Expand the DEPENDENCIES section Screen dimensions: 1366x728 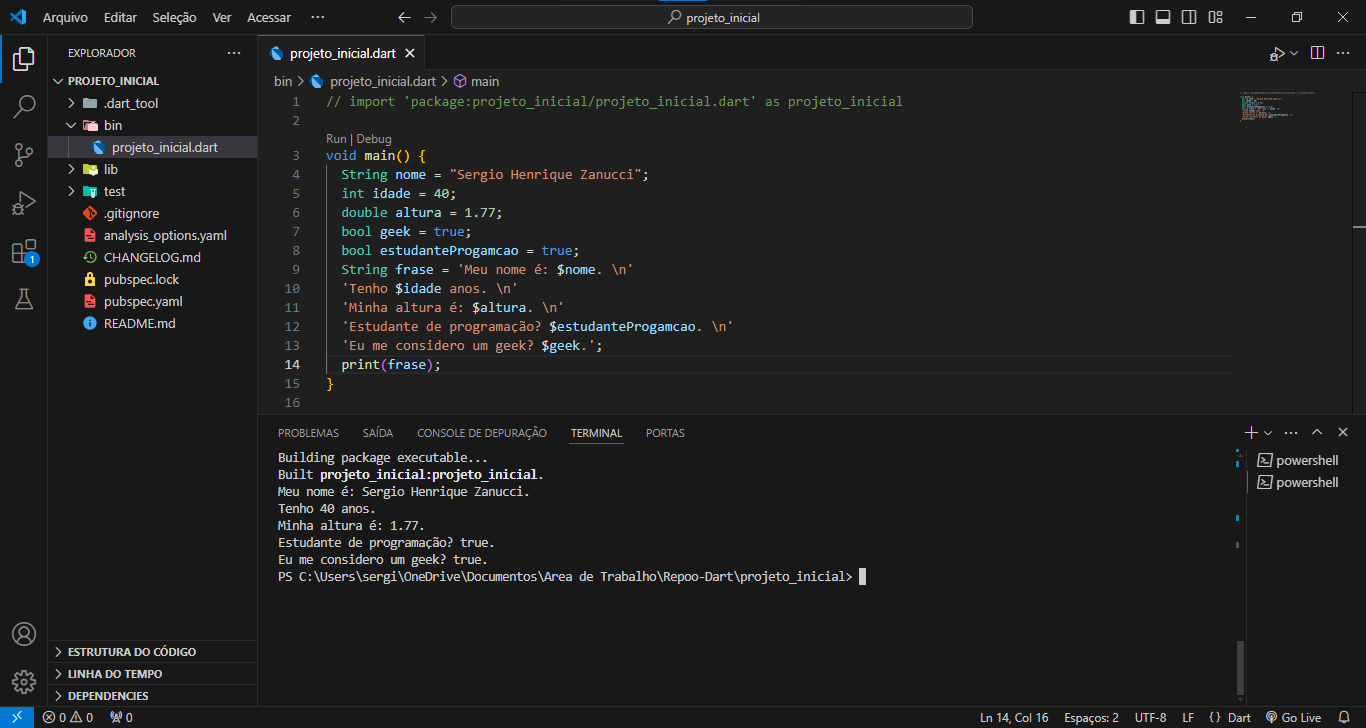(152, 695)
